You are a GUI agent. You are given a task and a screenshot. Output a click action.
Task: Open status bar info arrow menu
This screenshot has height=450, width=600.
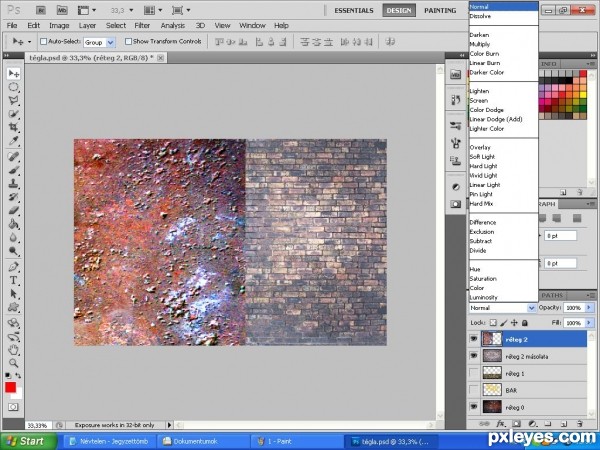click(170, 425)
